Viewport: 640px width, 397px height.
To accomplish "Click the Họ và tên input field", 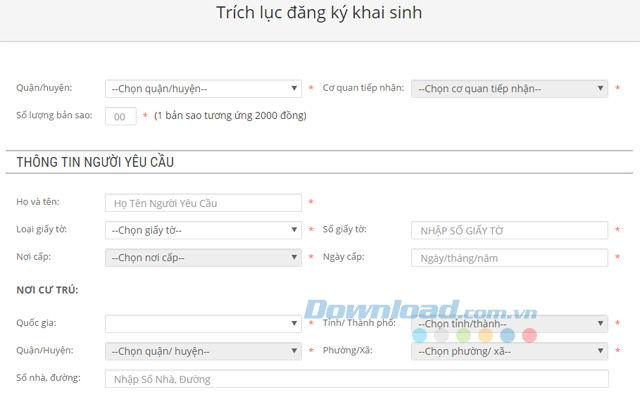I will [203, 203].
